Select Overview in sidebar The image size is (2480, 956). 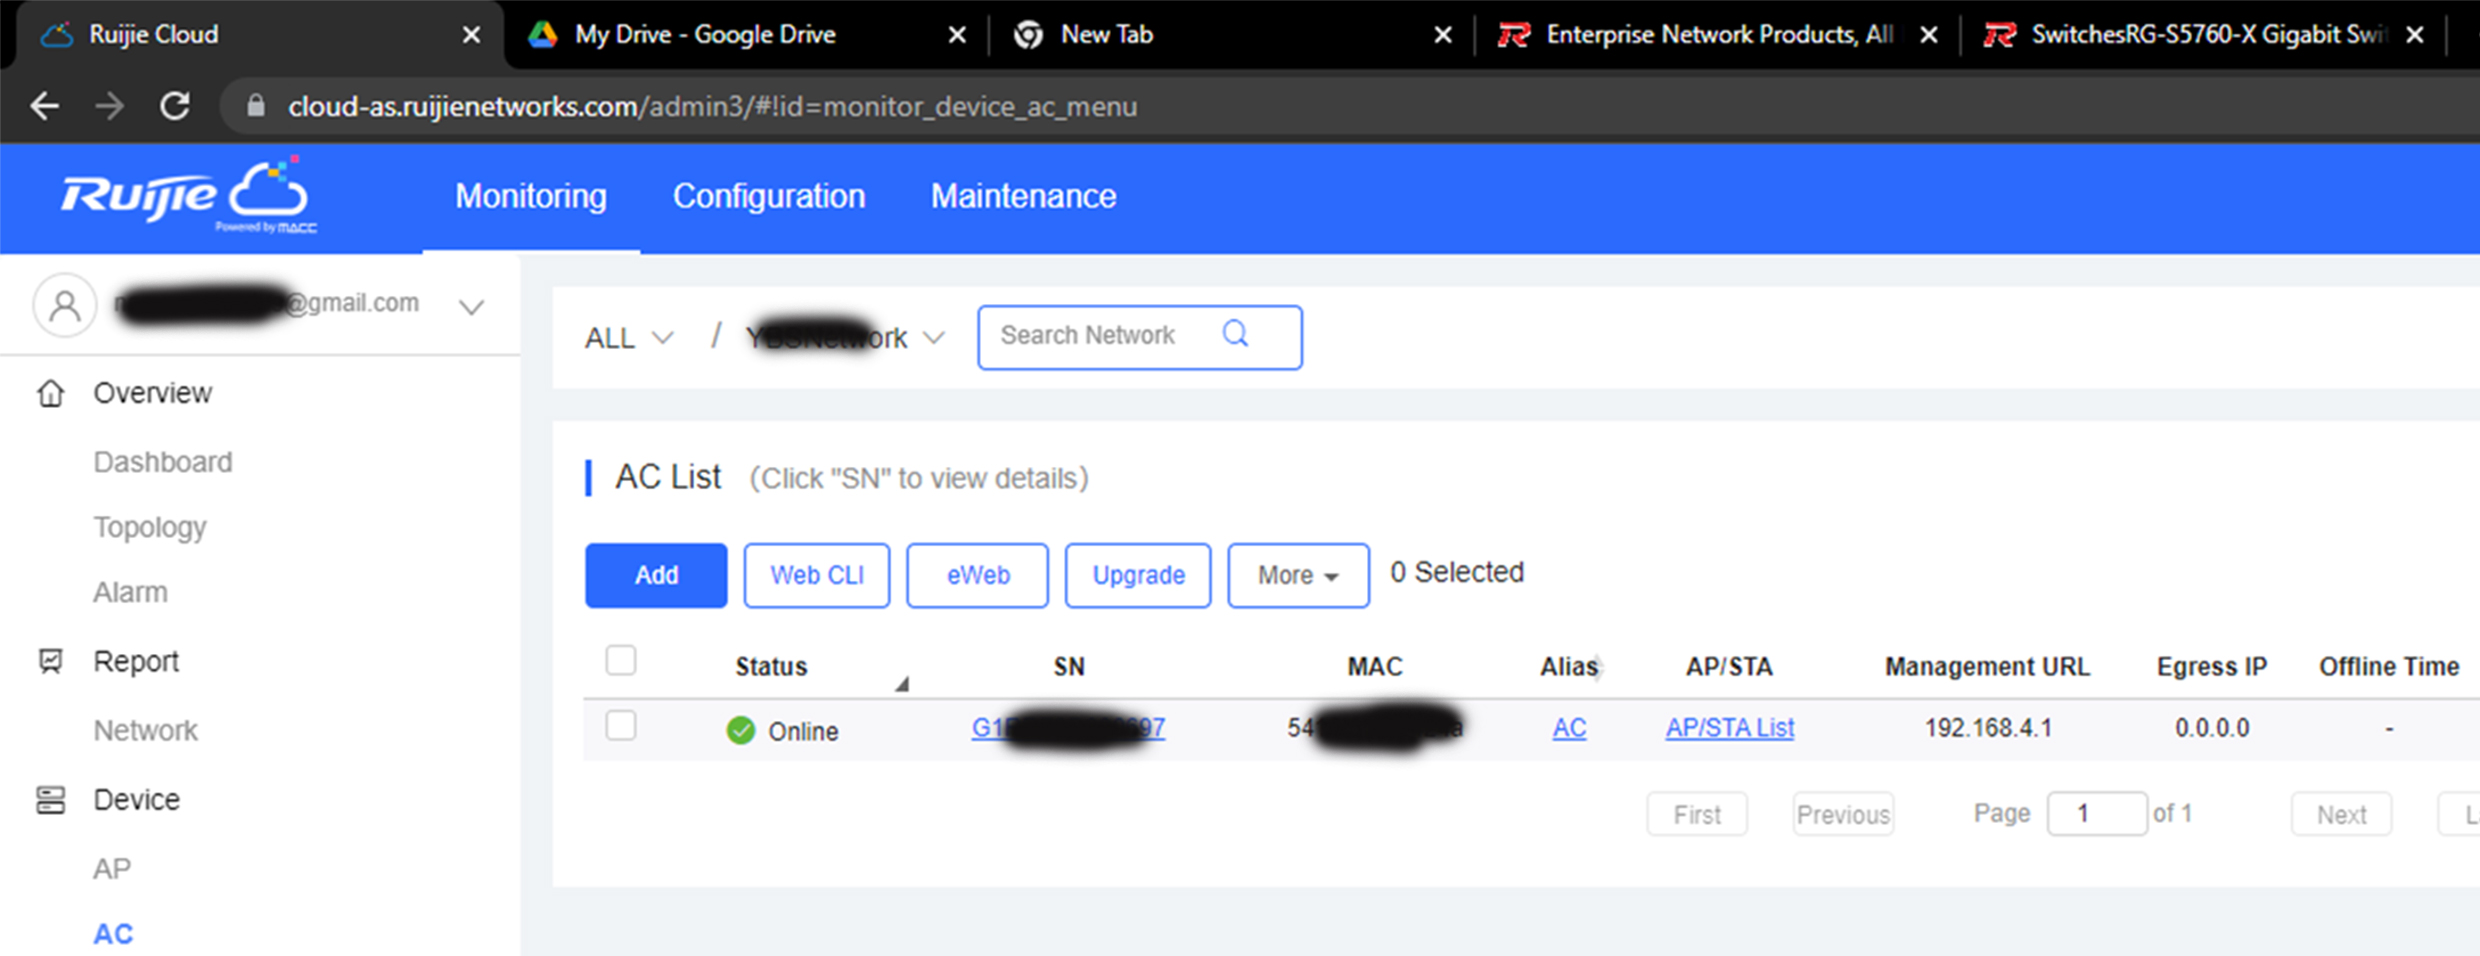[x=152, y=393]
